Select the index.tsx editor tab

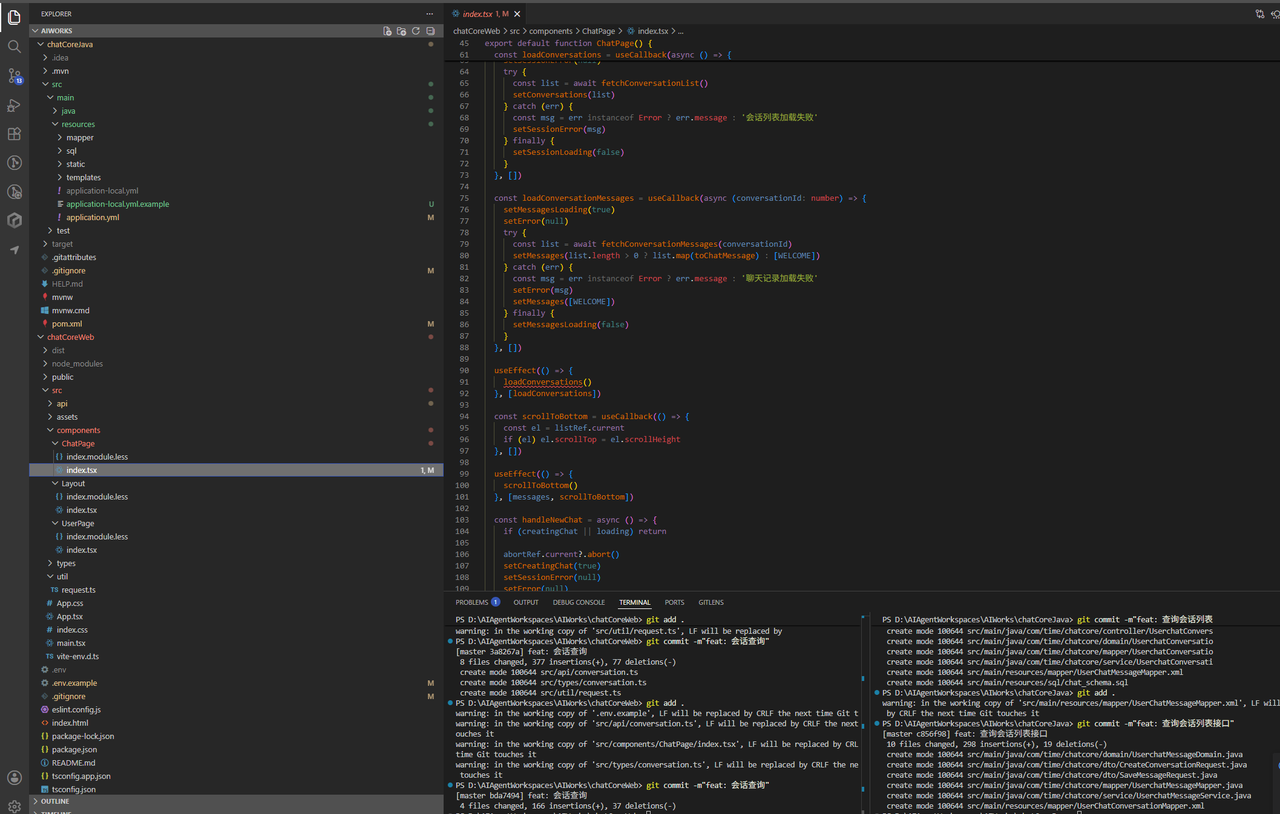tap(484, 14)
